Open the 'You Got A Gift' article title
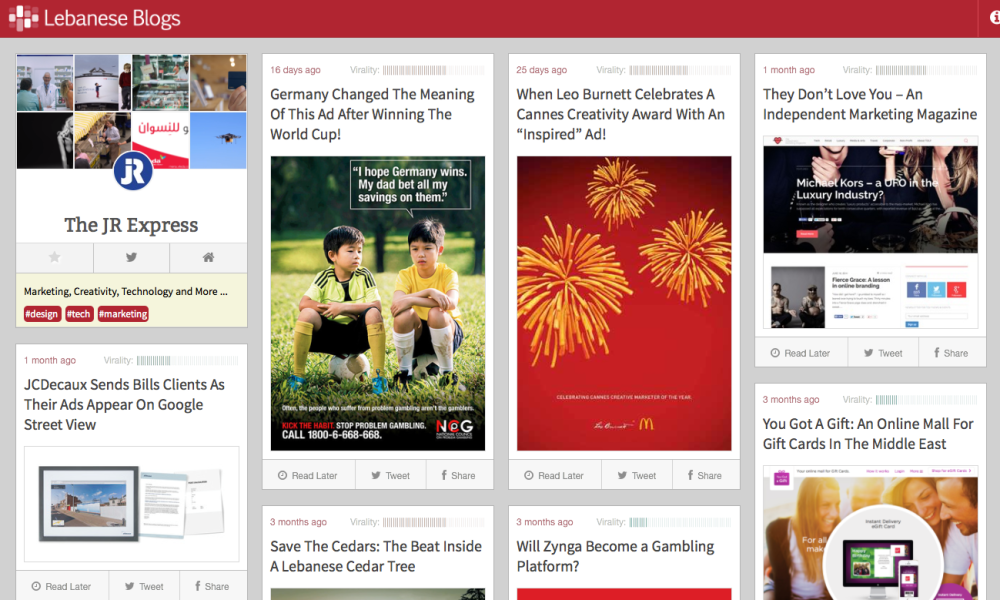The image size is (1000, 600). click(867, 434)
